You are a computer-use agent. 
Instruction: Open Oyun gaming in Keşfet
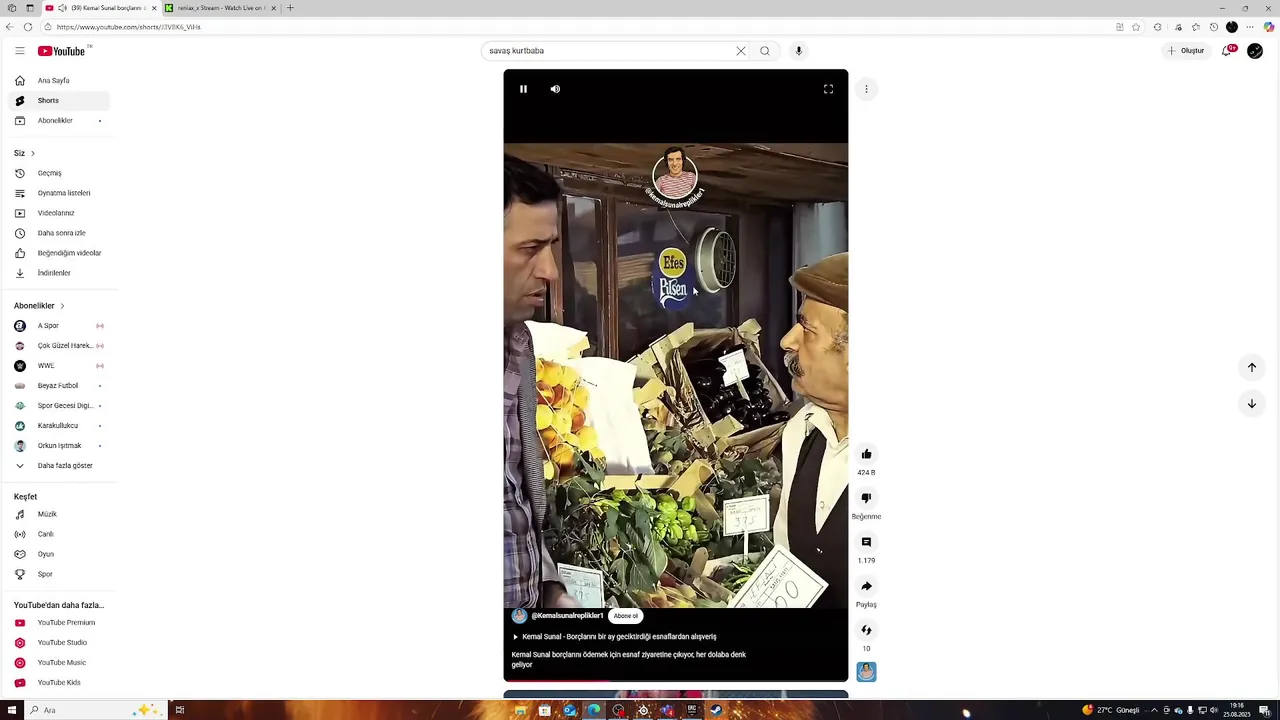pos(60,554)
